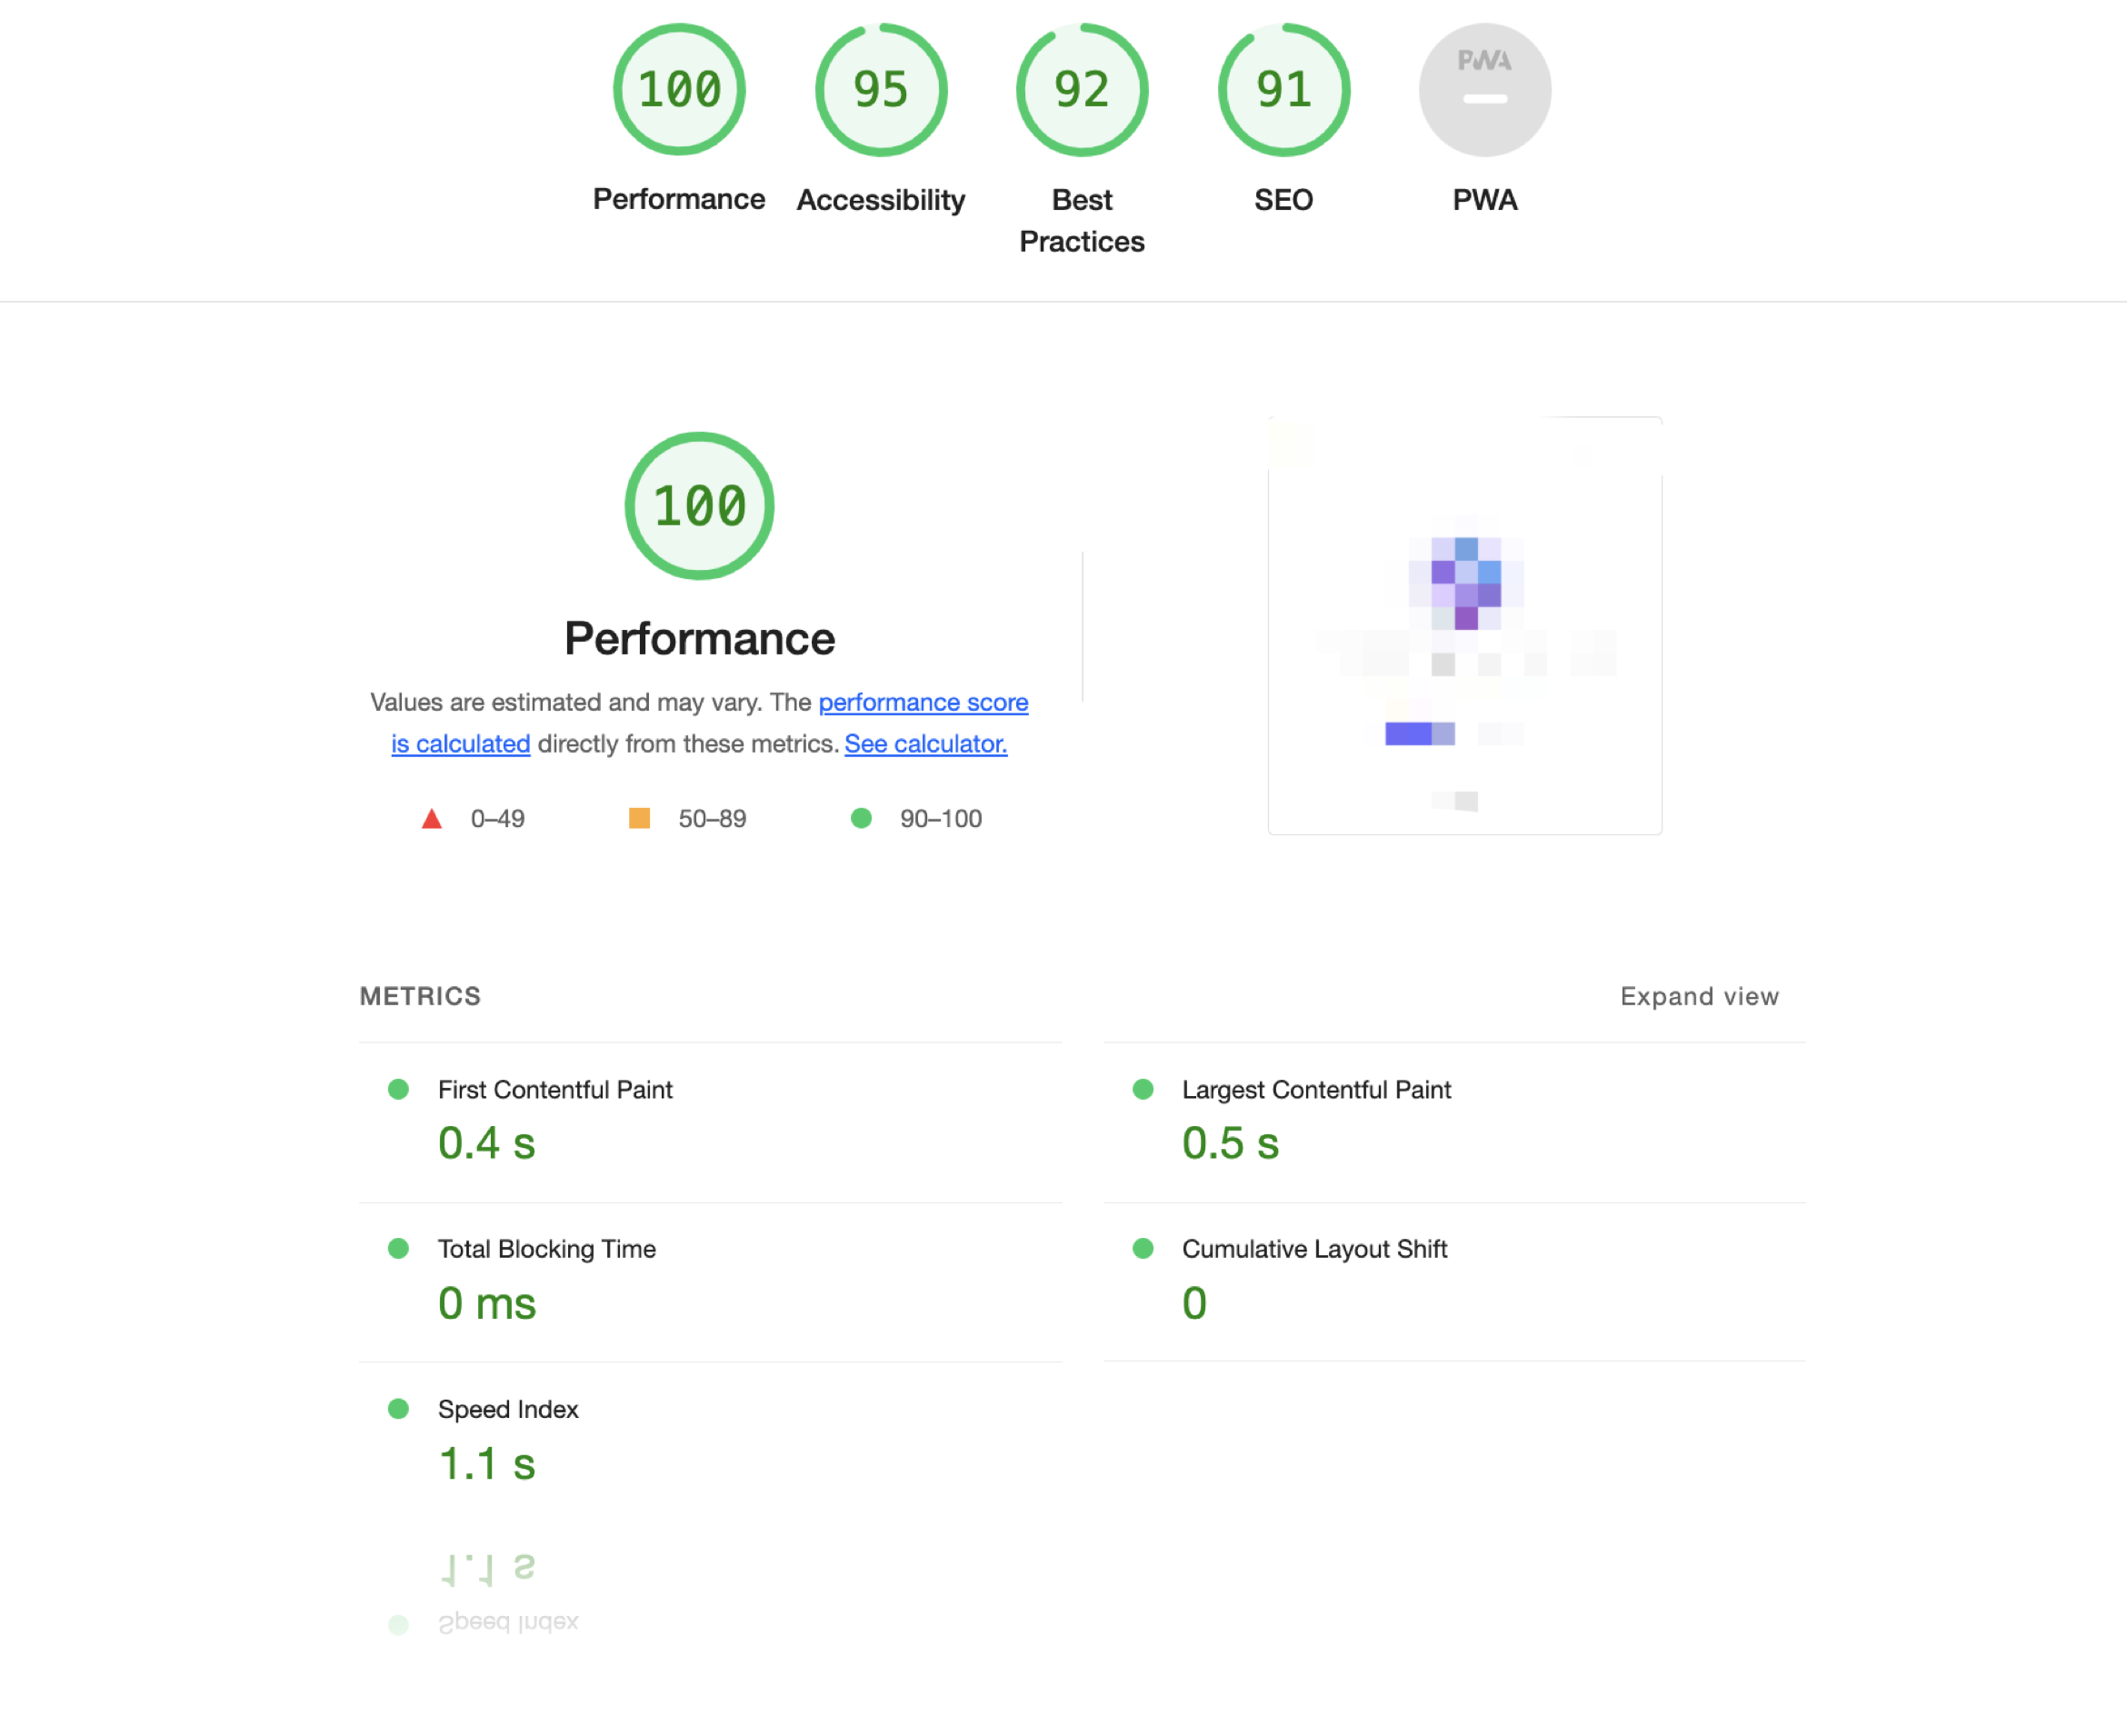The width and height of the screenshot is (2127, 1736).
Task: Click the SEO 91 score gauge
Action: pos(1284,90)
